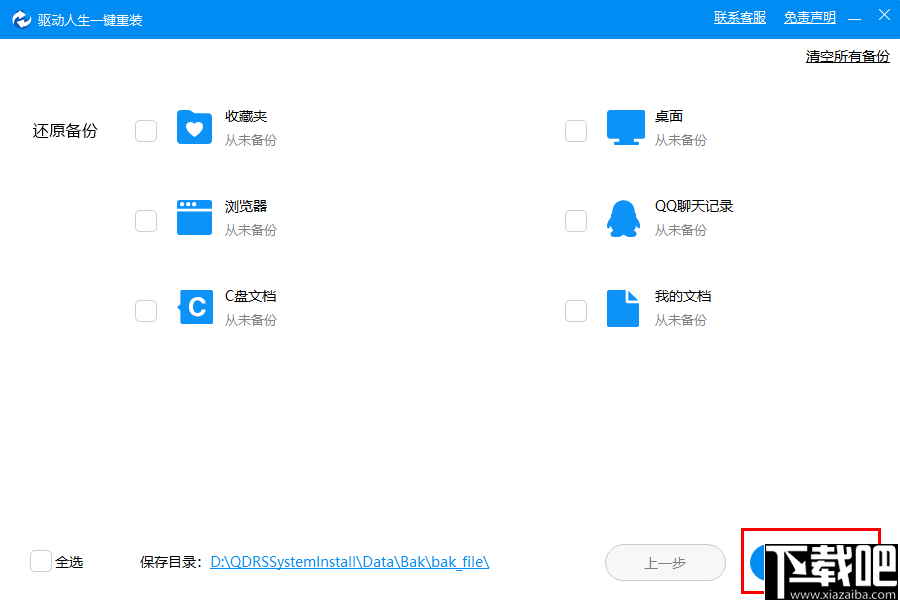Click the 上一步 previous step button

tap(665, 562)
